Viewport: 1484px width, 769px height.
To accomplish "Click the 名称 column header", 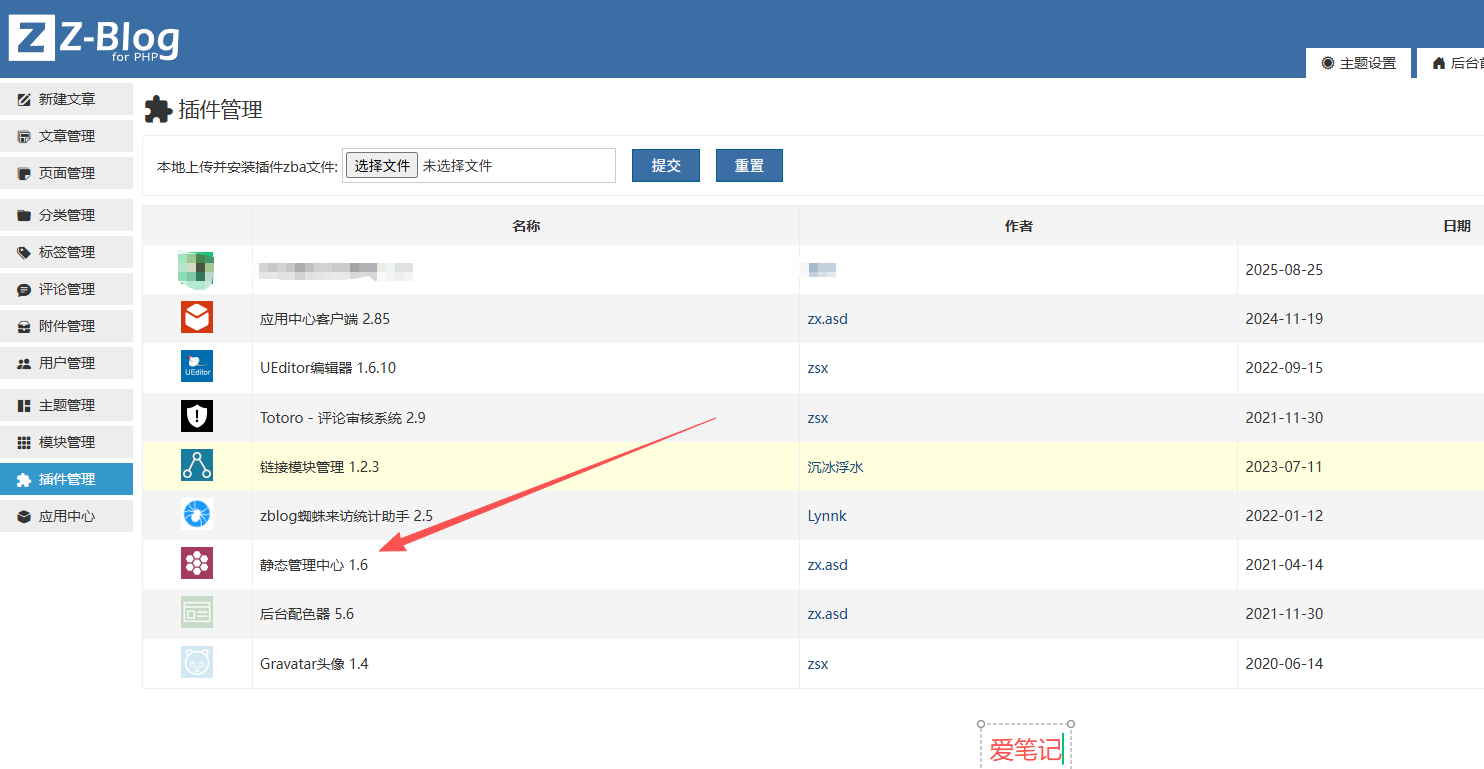I will coord(526,226).
